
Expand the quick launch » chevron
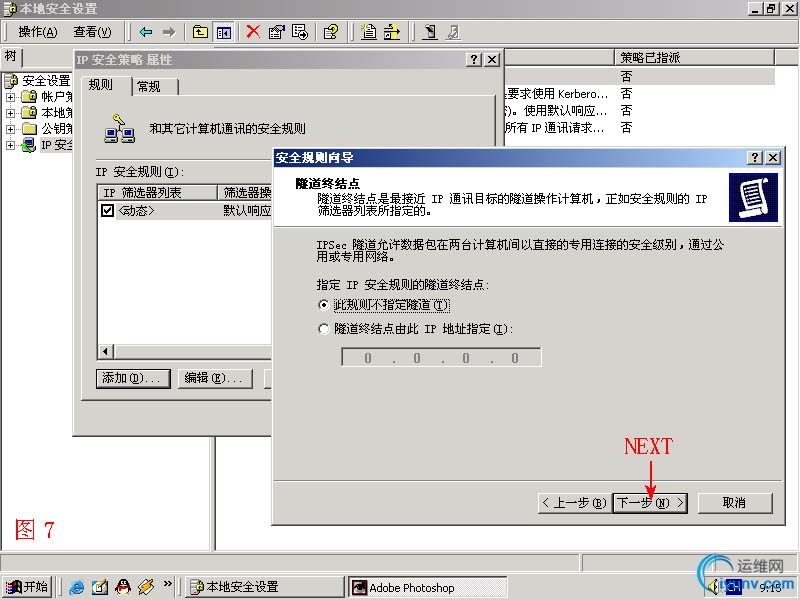167,584
